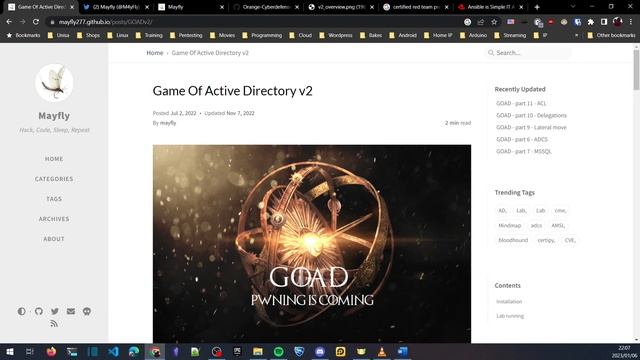The image size is (640, 360).
Task: Jump to Lab running in Contents
Action: [x=510, y=316]
